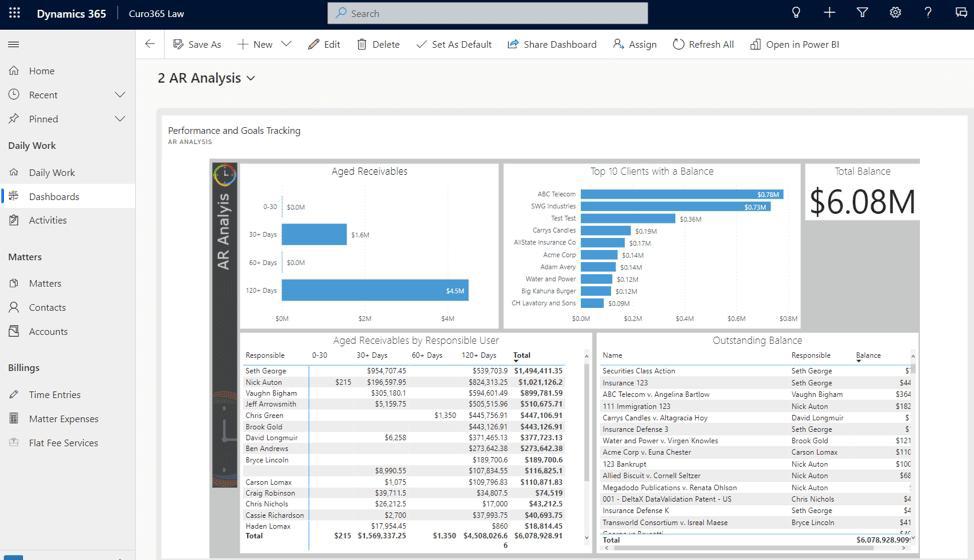Open the settings gear icon
The height and width of the screenshot is (560, 974).
click(895, 13)
